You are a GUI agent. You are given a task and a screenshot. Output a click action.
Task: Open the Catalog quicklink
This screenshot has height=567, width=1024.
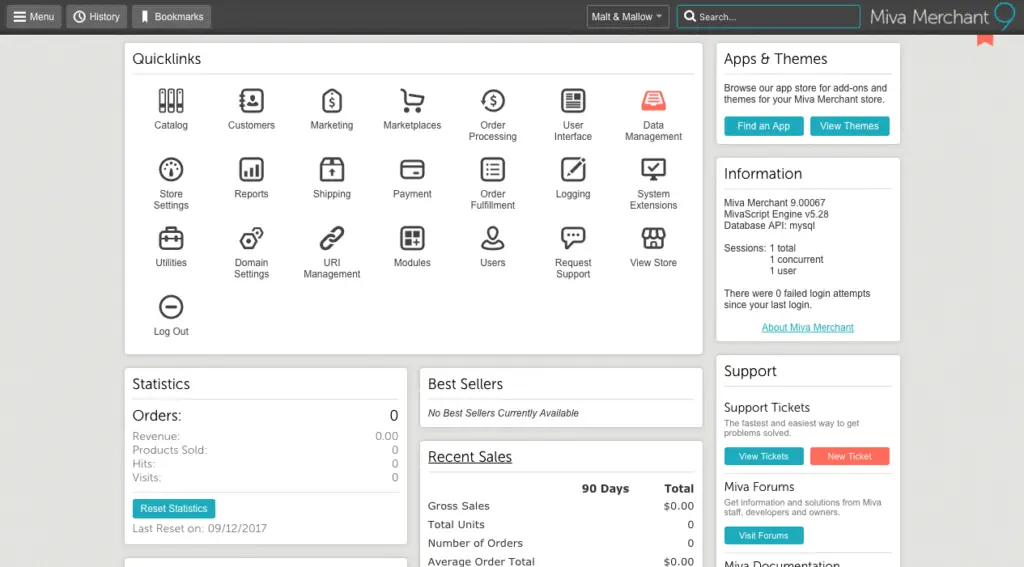click(170, 109)
